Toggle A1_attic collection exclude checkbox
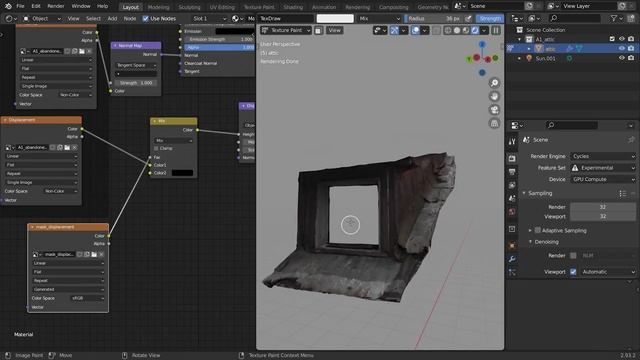 tap(612, 39)
